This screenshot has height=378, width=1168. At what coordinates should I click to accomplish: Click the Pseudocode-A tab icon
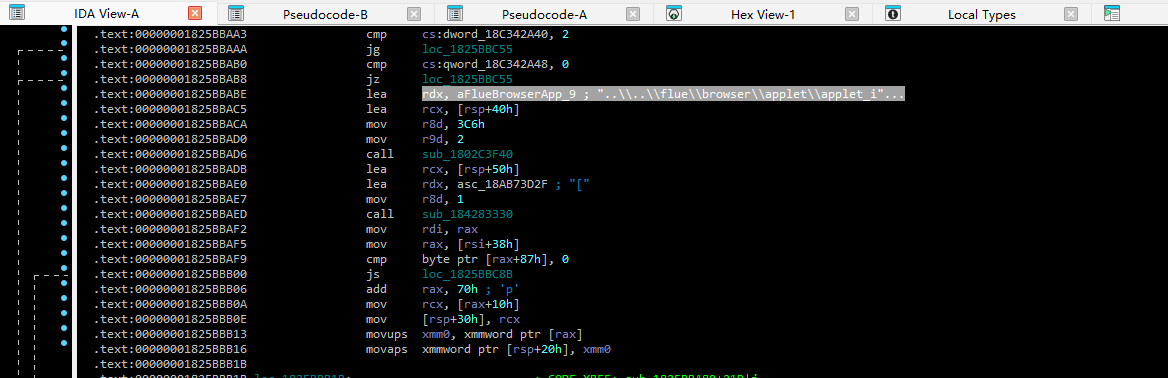(454, 13)
